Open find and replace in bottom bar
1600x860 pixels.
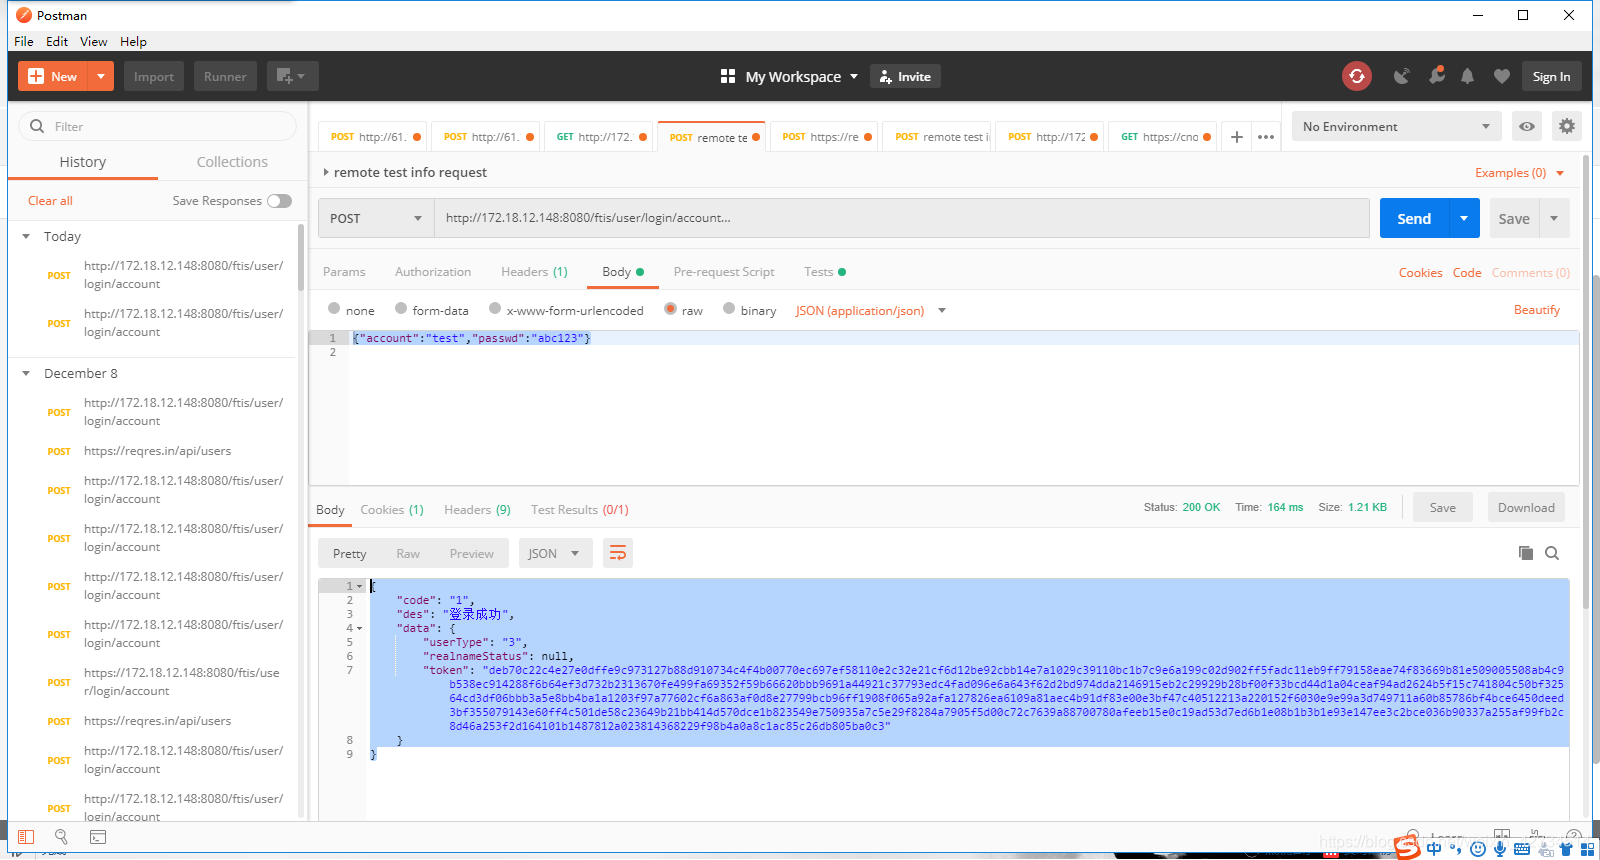pyautogui.click(x=61, y=837)
